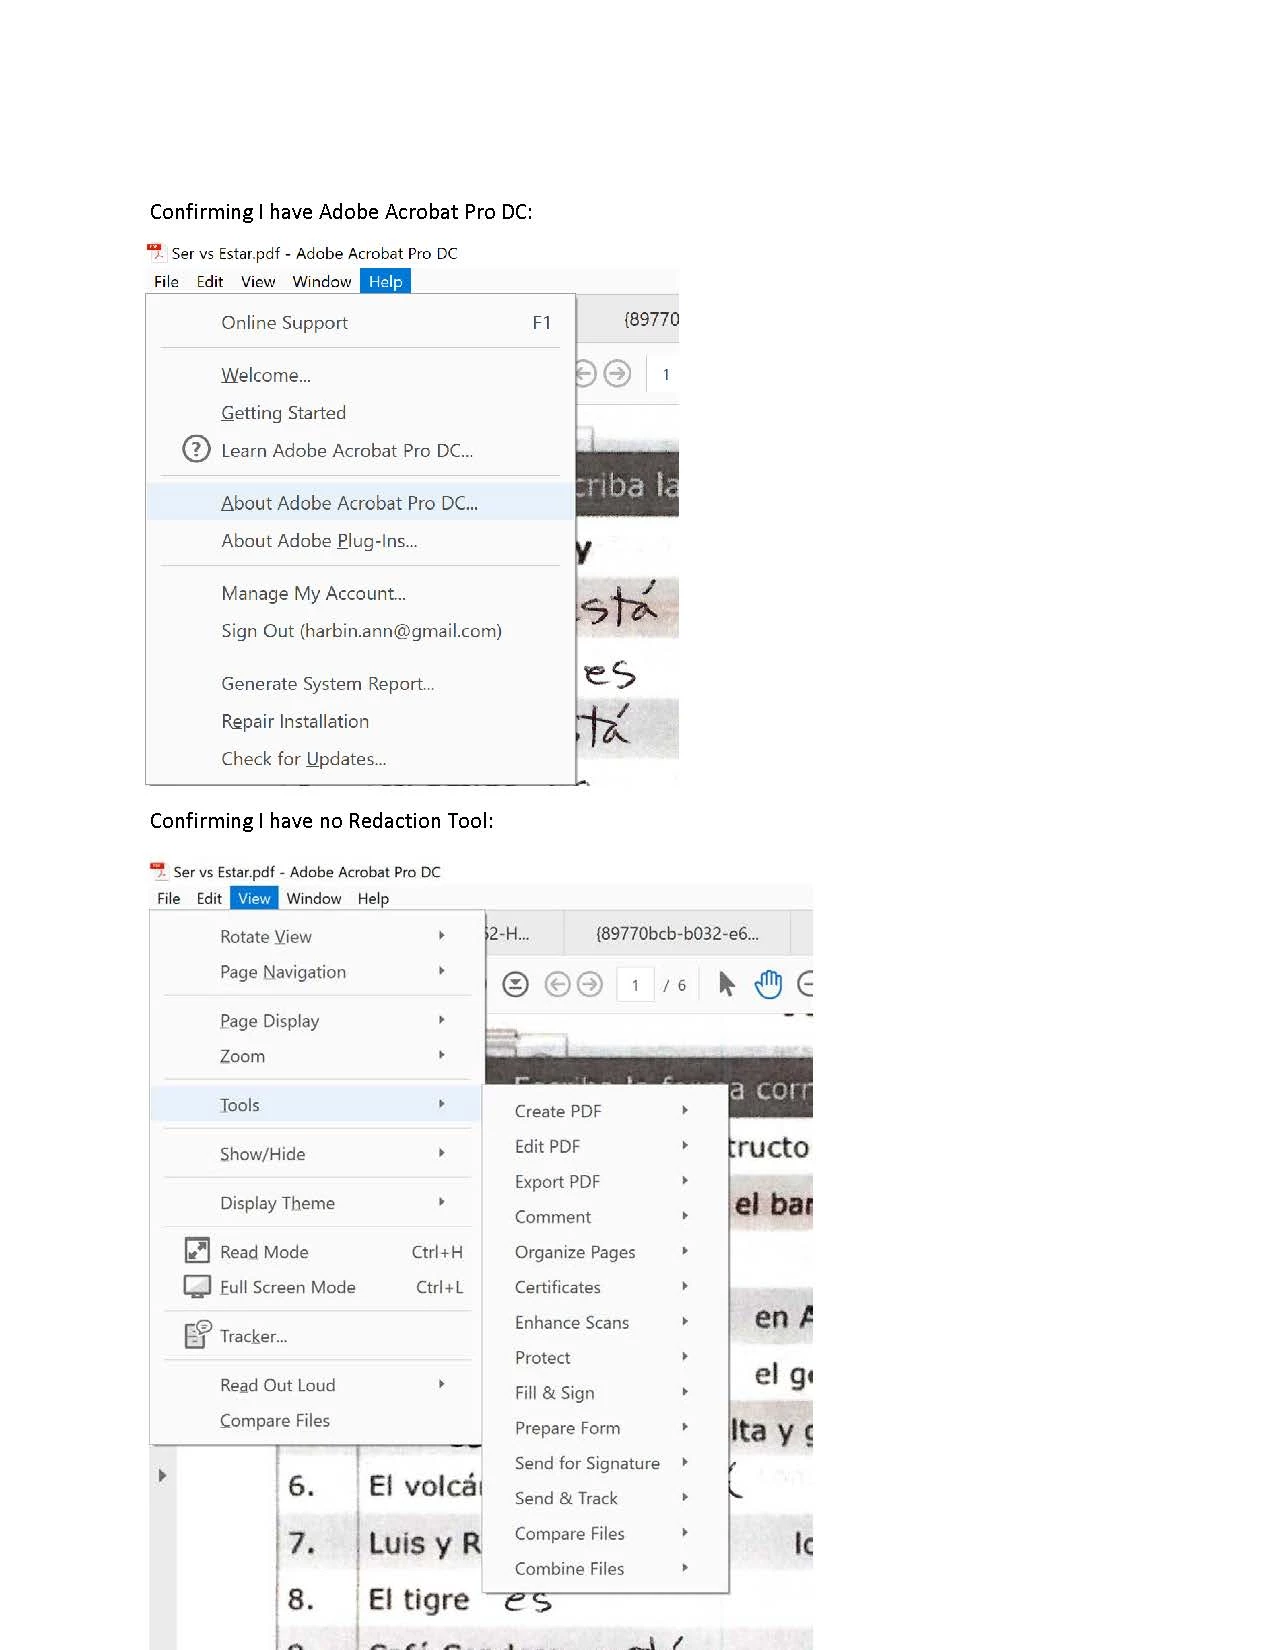Choose Organize Pages in Tools submenu

click(605, 1251)
